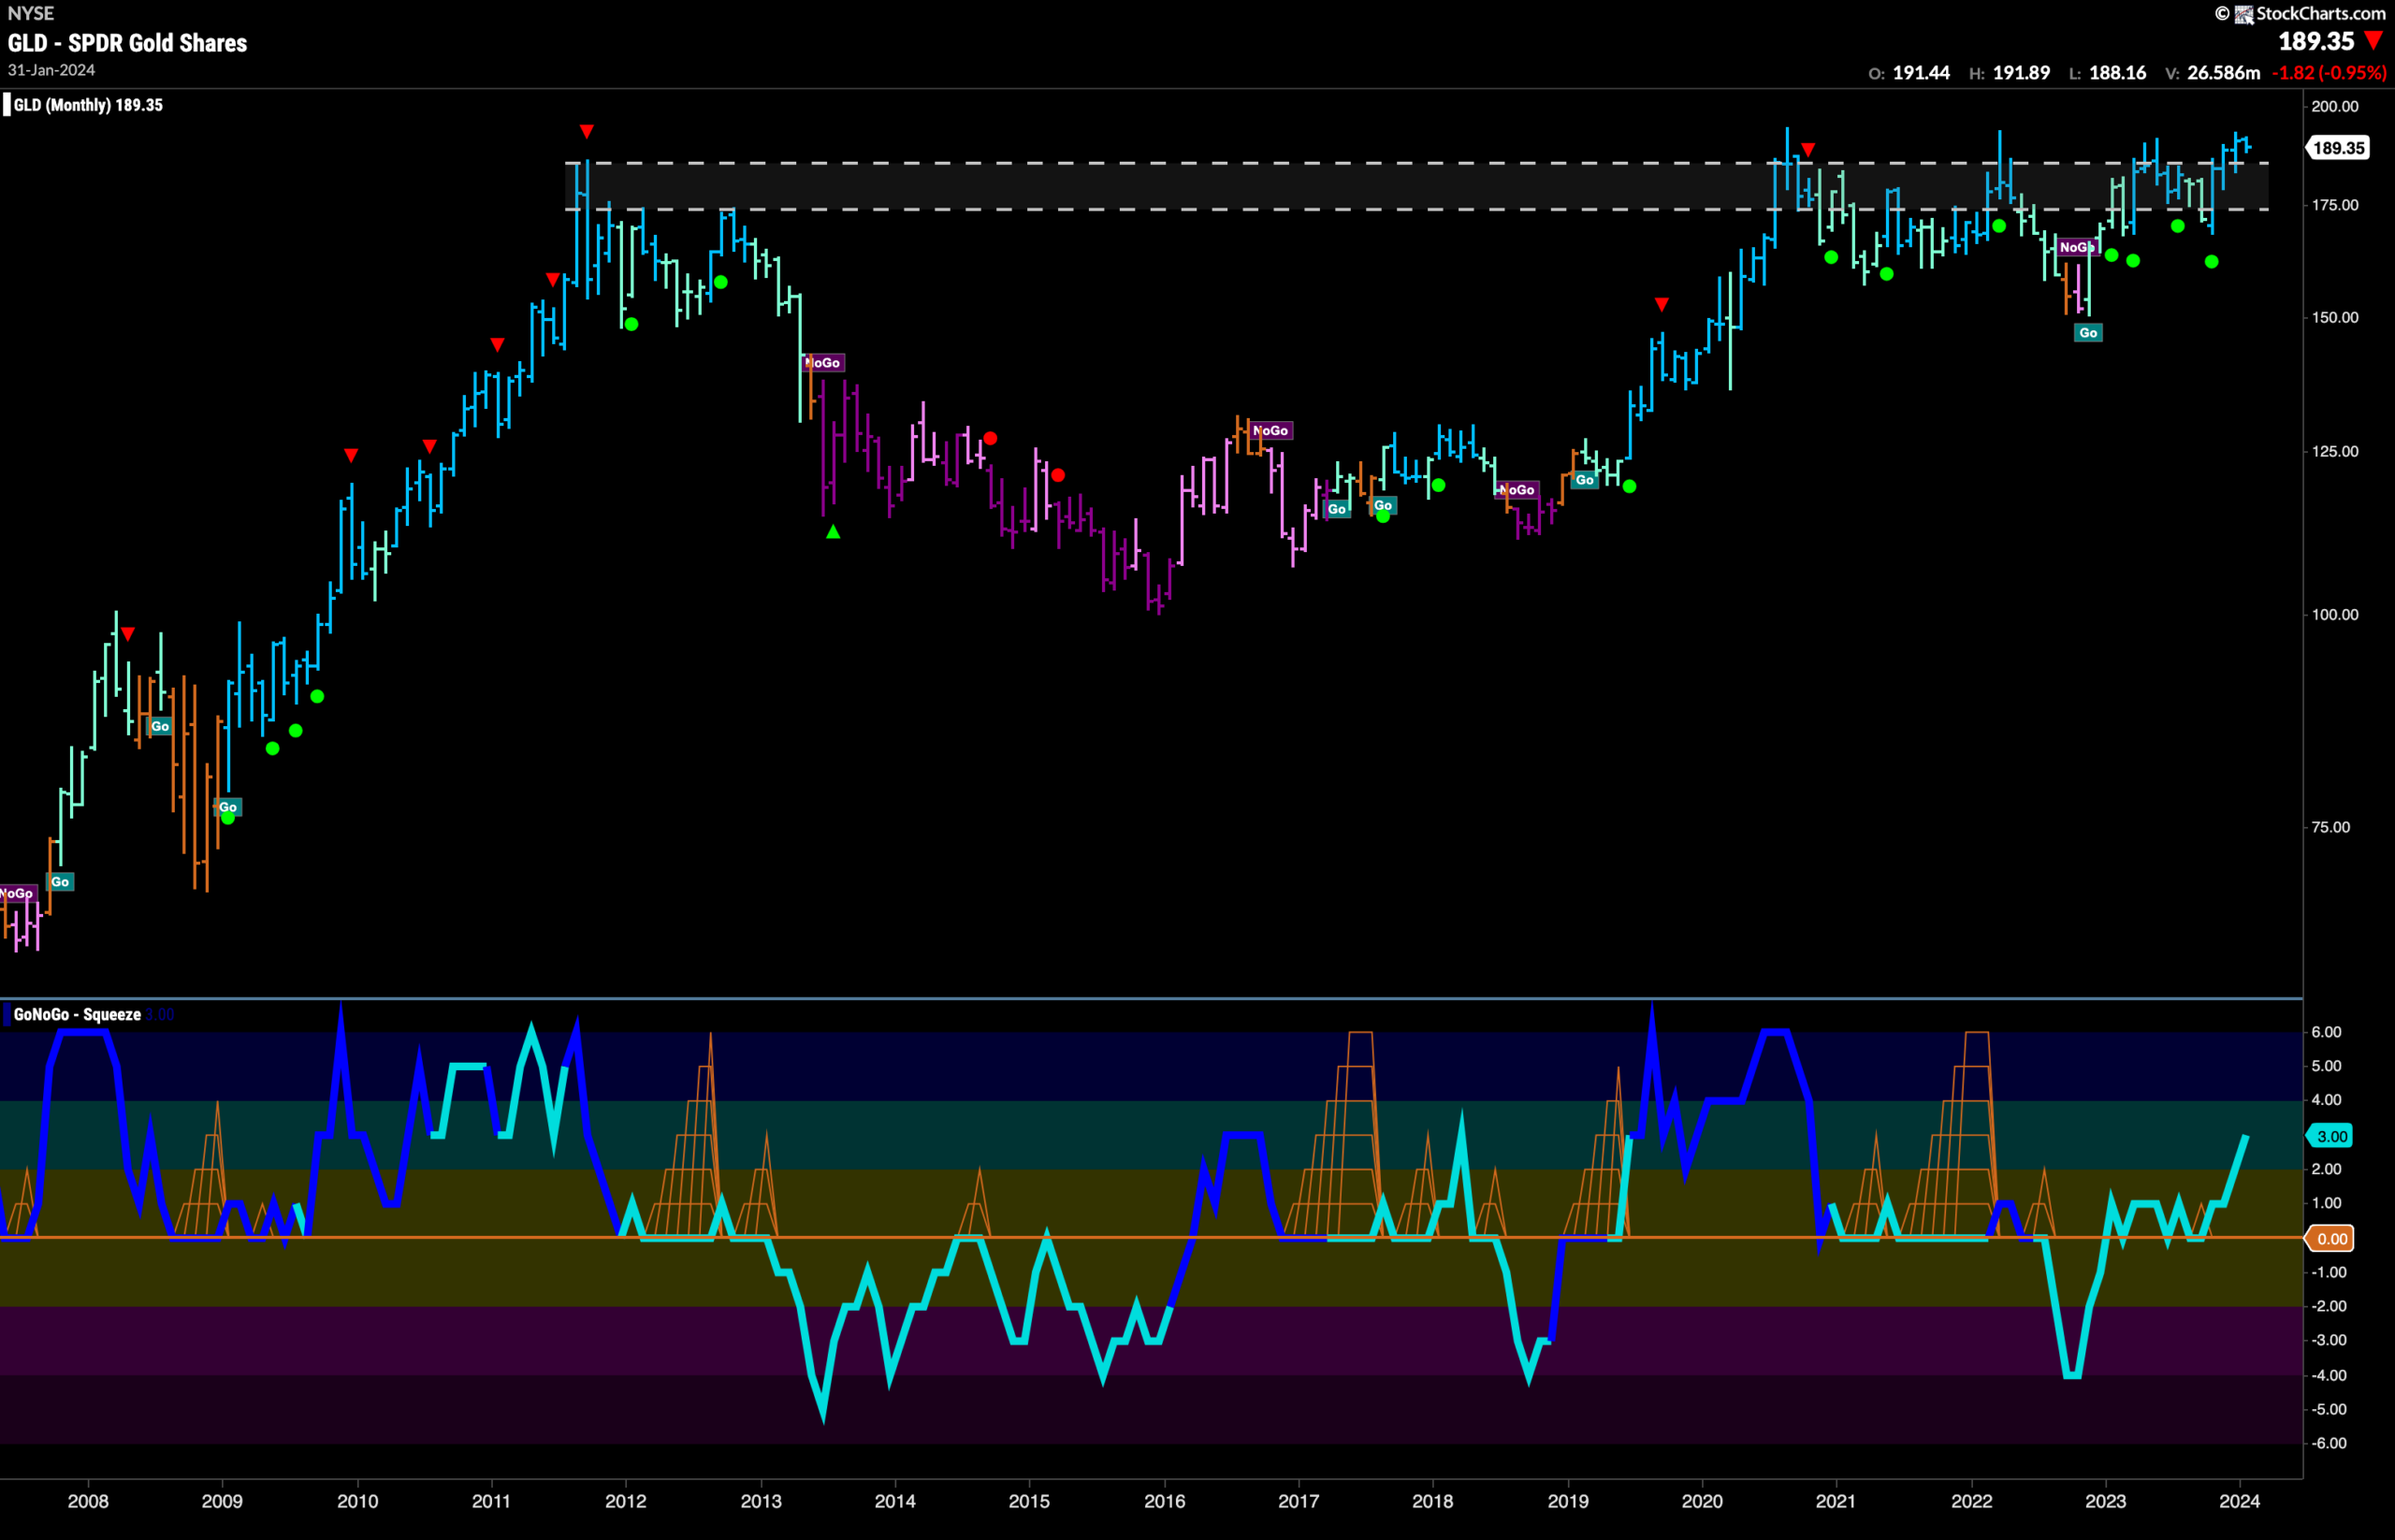Click the teal Go badge near 2023 low
The image size is (2395, 1540).
point(2088,333)
